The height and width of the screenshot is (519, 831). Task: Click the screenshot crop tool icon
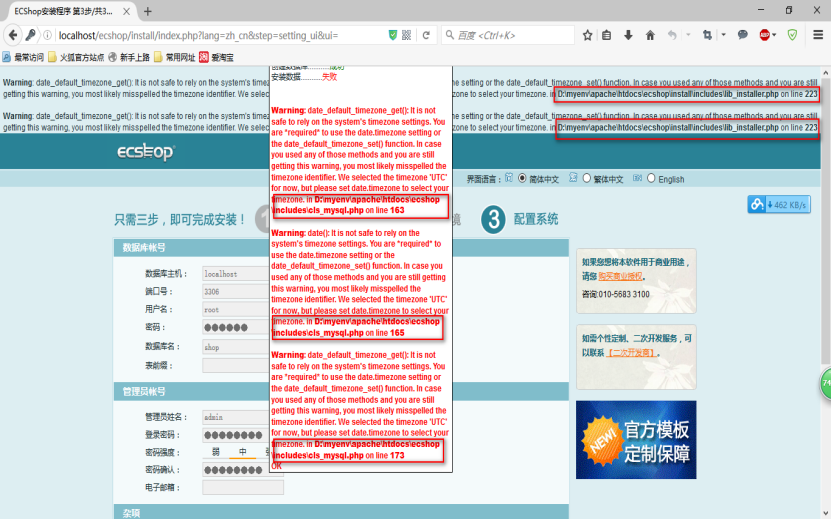point(707,35)
